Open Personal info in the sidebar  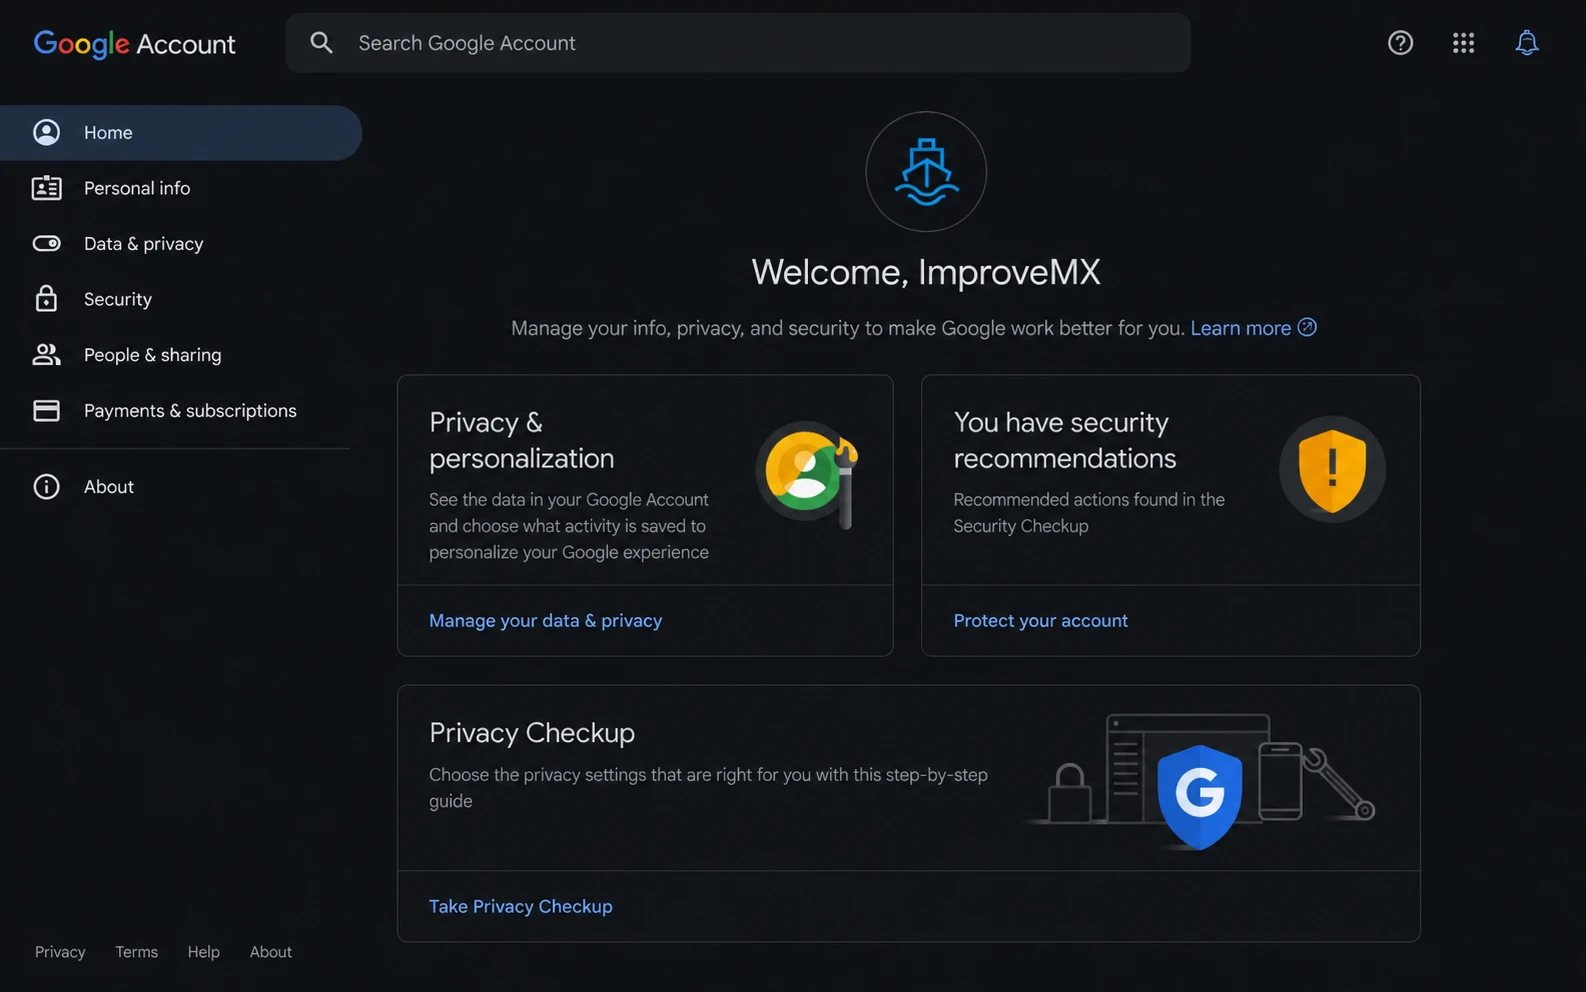[x=181, y=188]
